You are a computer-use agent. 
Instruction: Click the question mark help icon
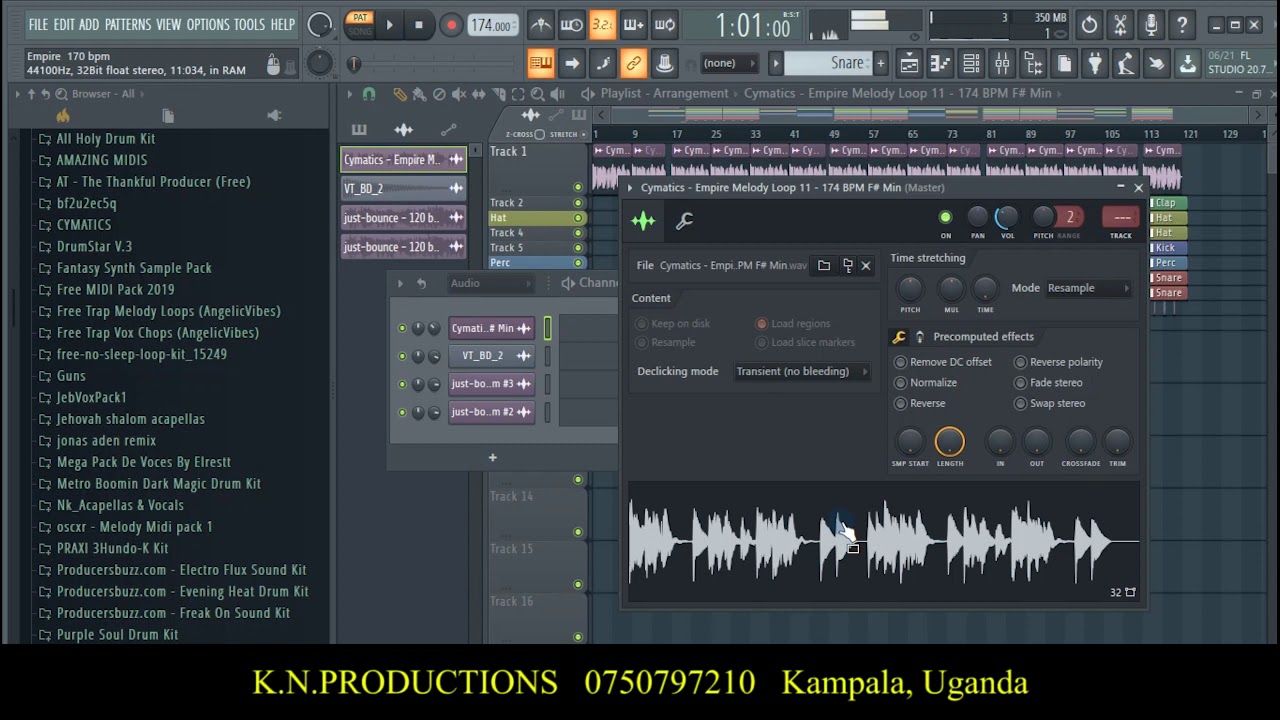(x=1182, y=25)
